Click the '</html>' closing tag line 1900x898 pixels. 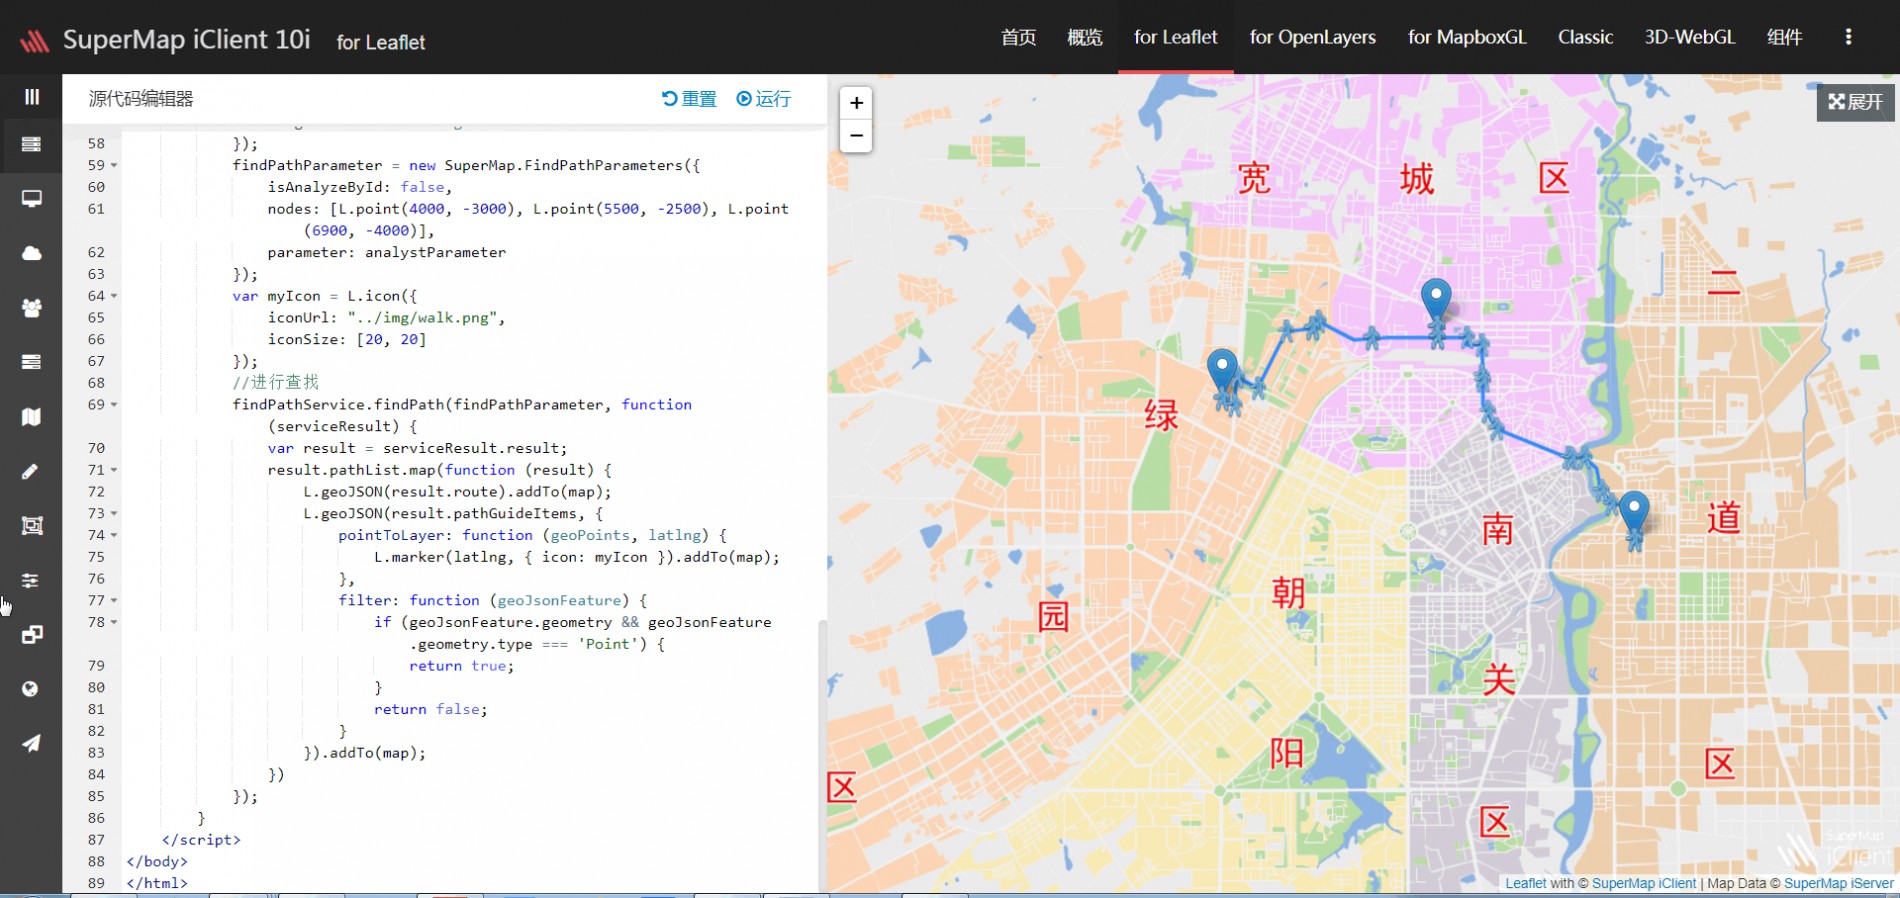157,884
